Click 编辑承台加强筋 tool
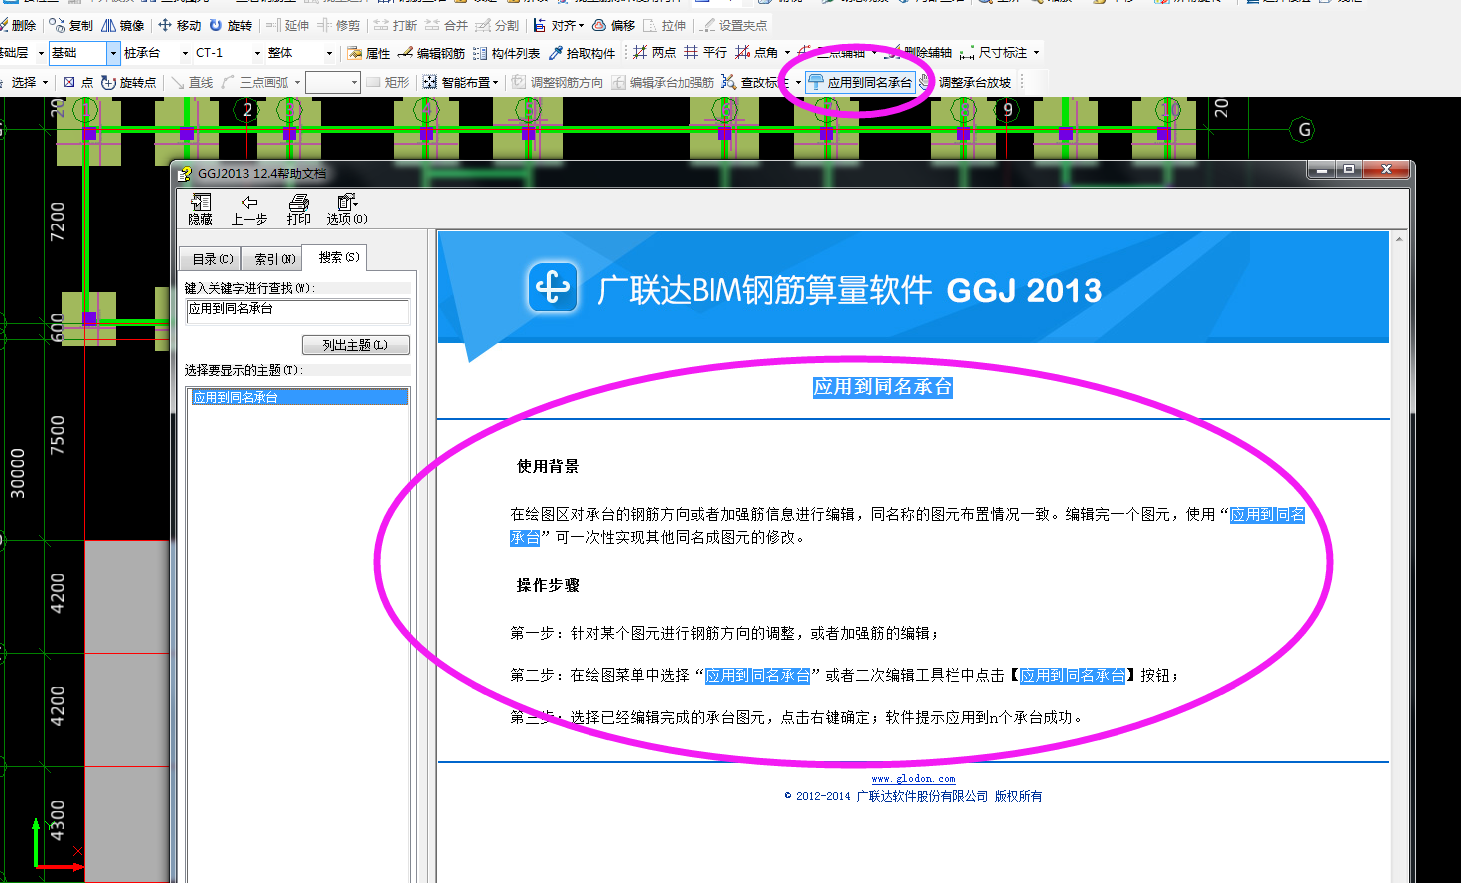 [663, 82]
